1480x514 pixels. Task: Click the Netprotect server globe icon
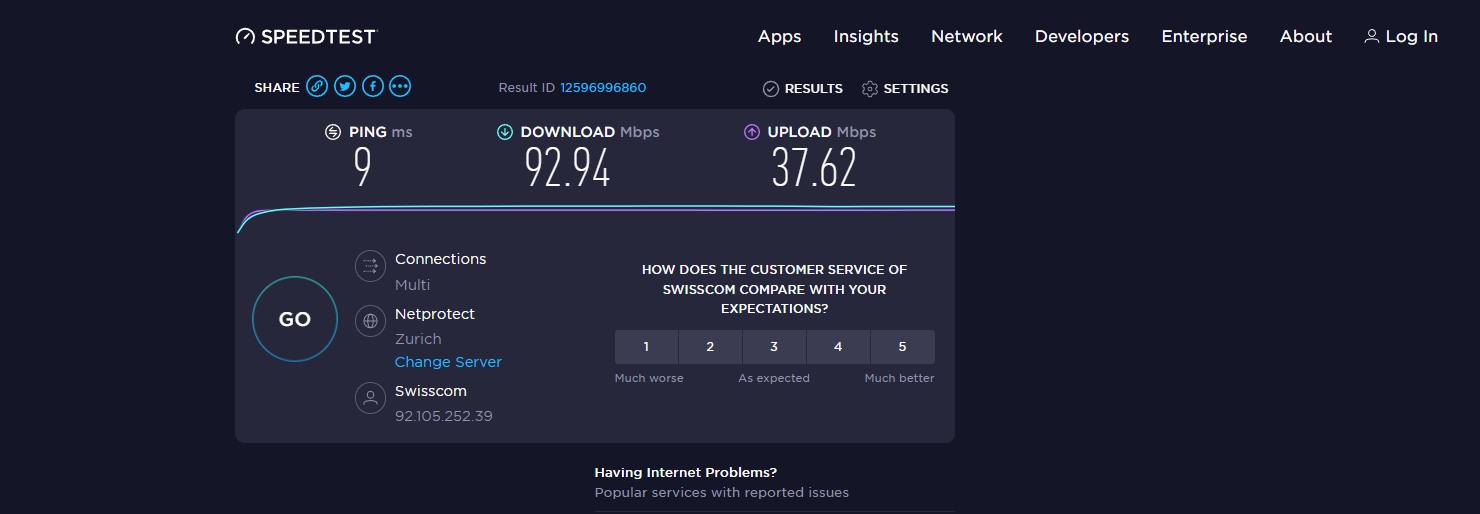click(370, 321)
